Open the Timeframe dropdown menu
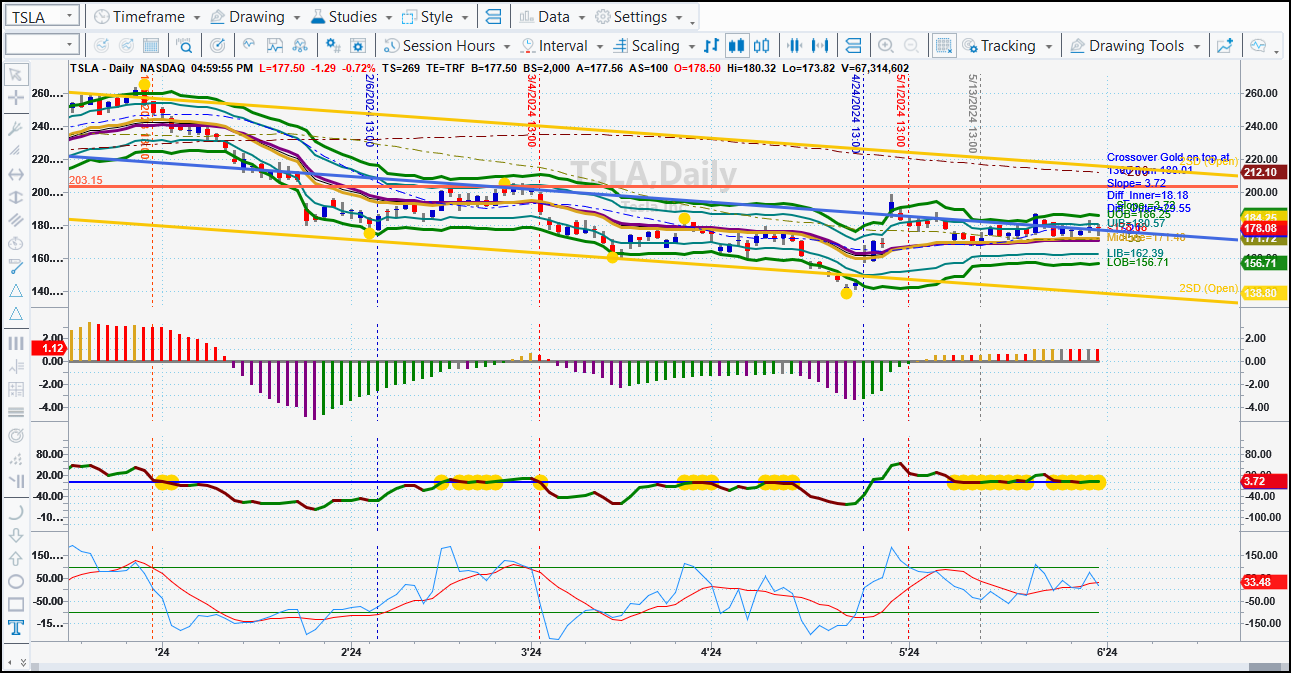 146,17
